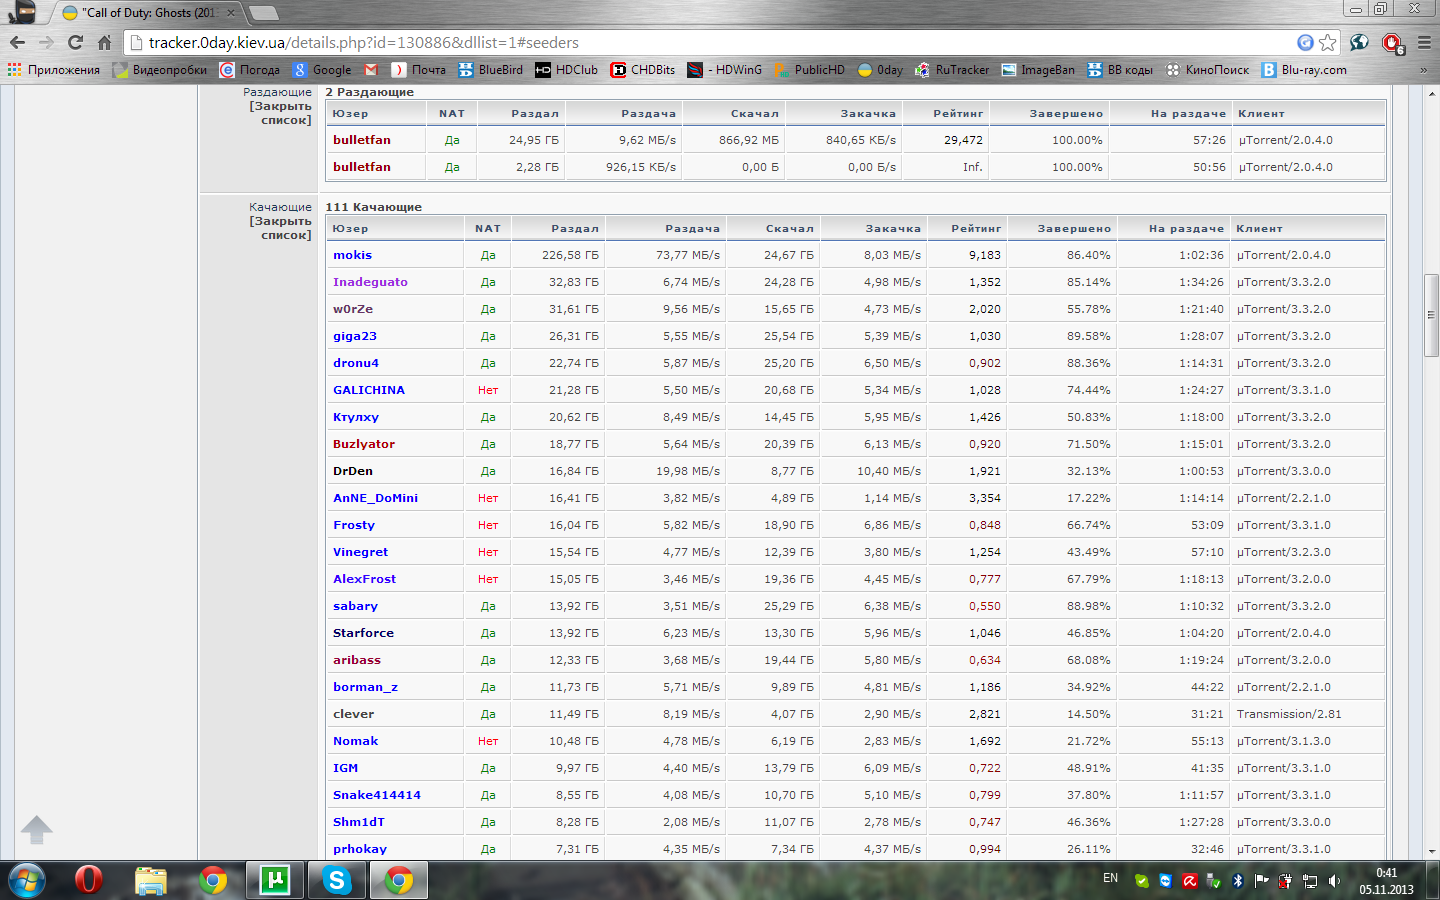The width and height of the screenshot is (1440, 900).
Task: Switch input language via EN indicator
Action: point(1110,878)
